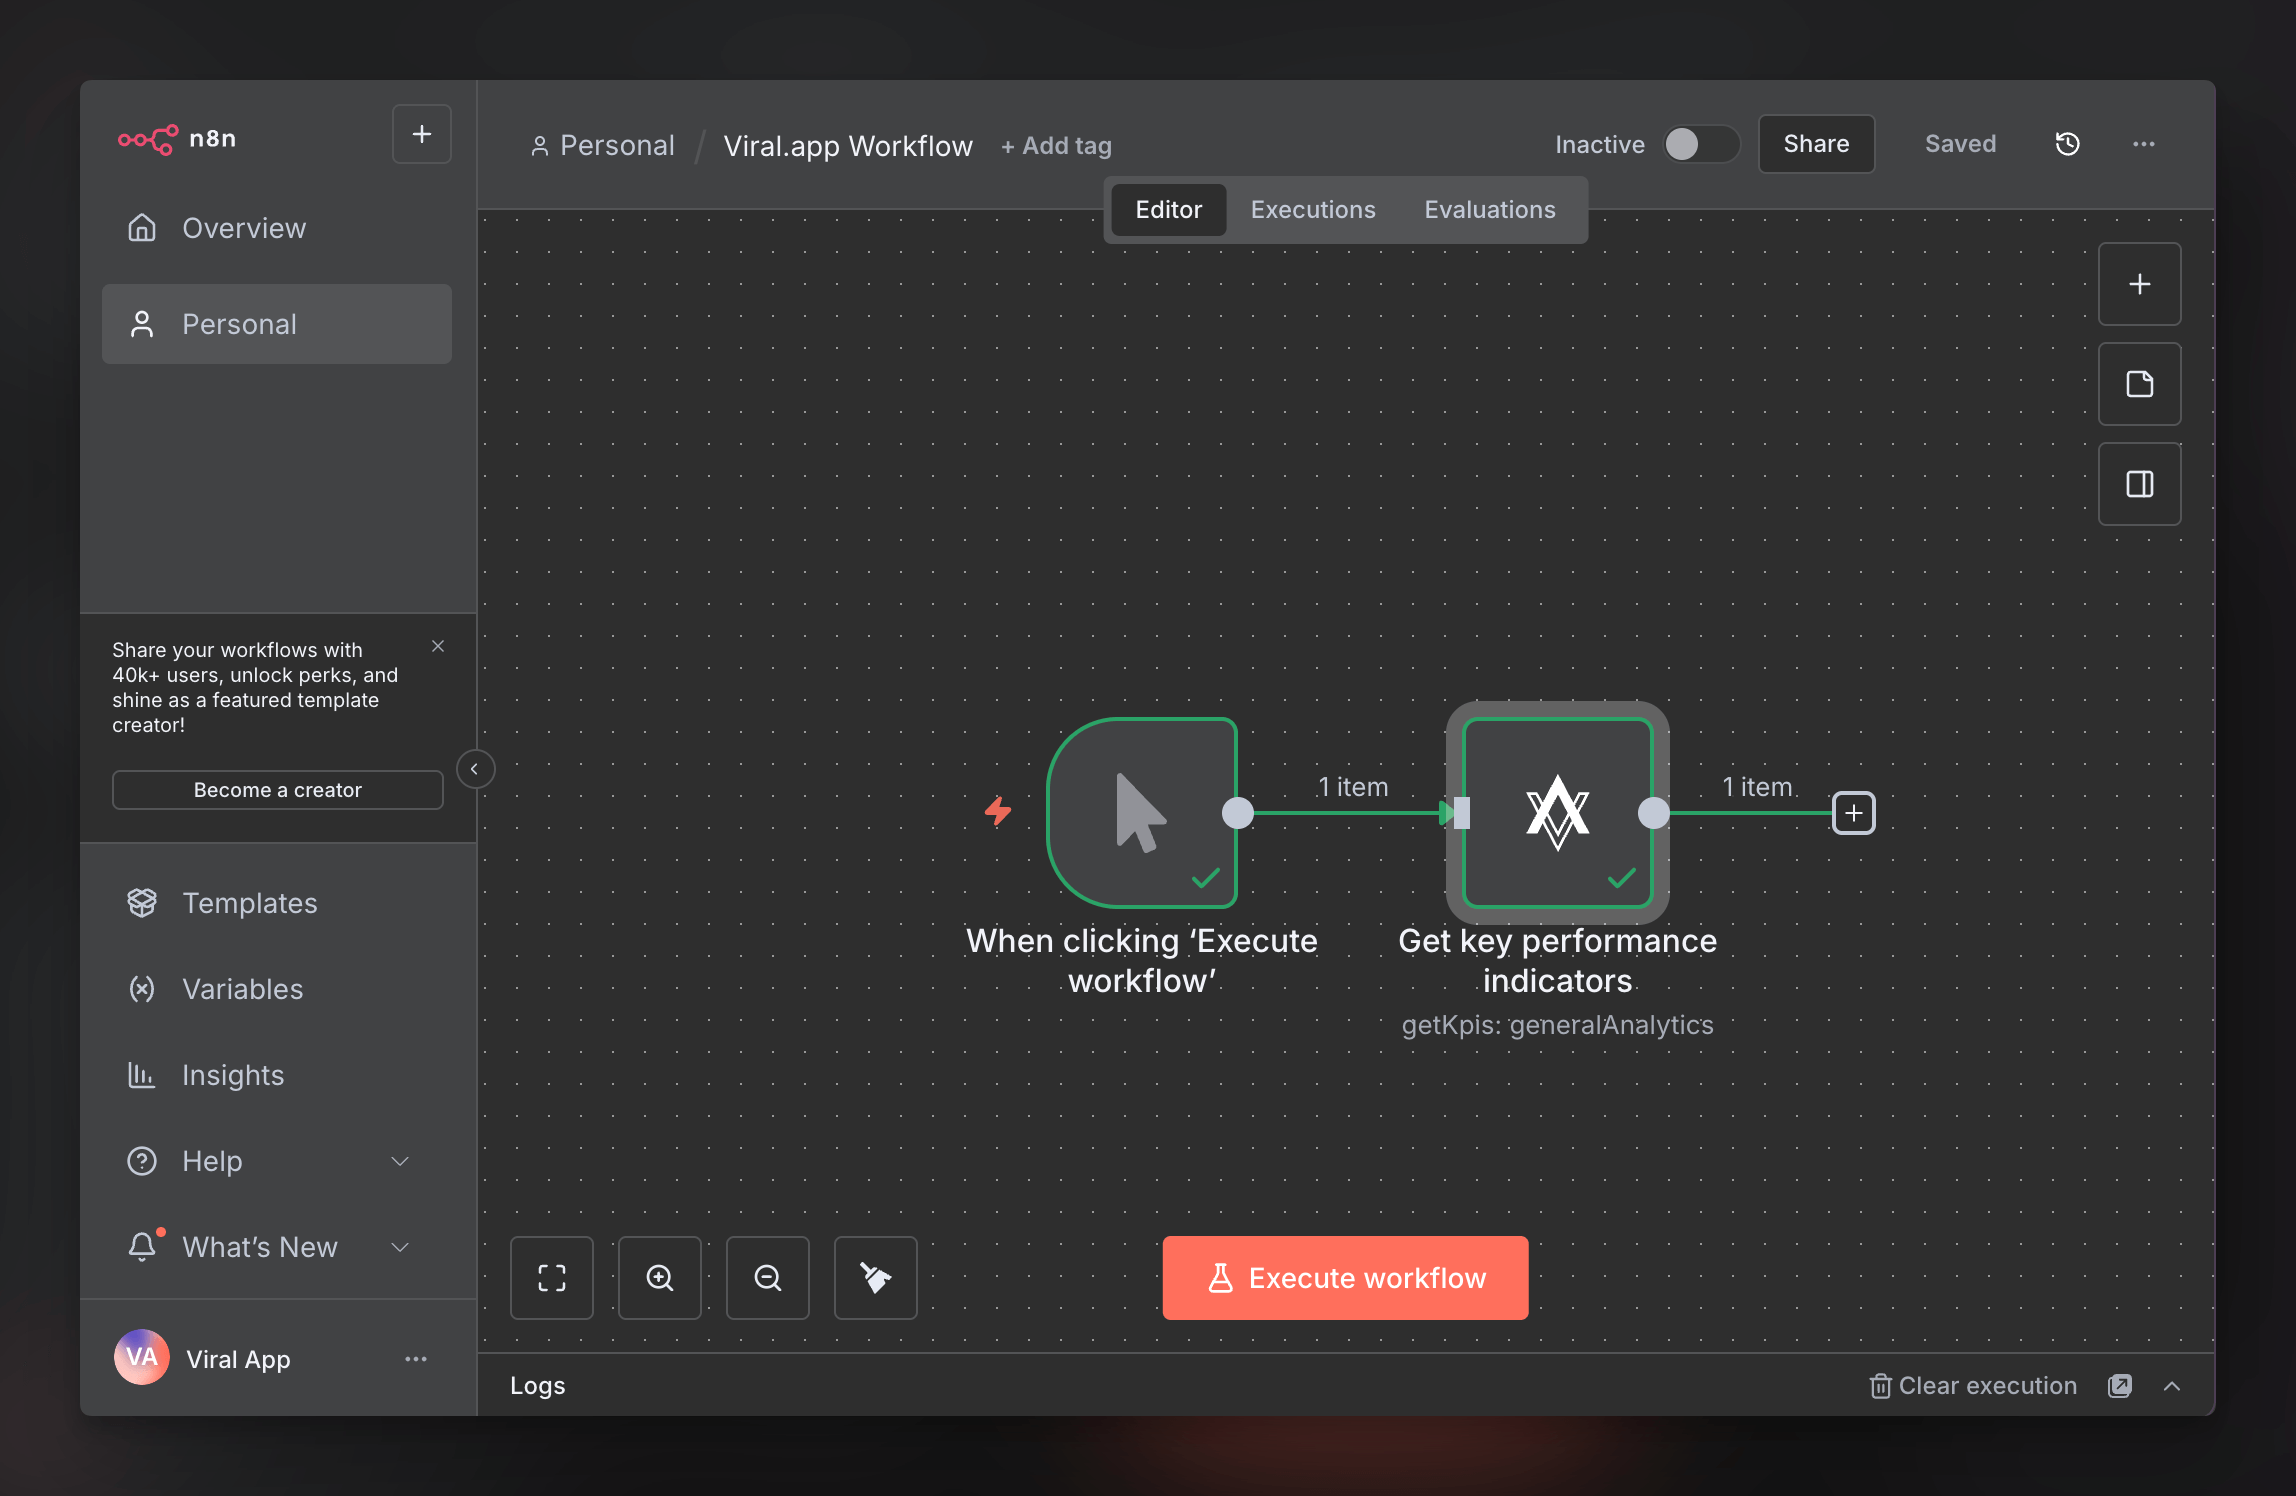
Task: Collapse the left sidebar
Action: 475,768
